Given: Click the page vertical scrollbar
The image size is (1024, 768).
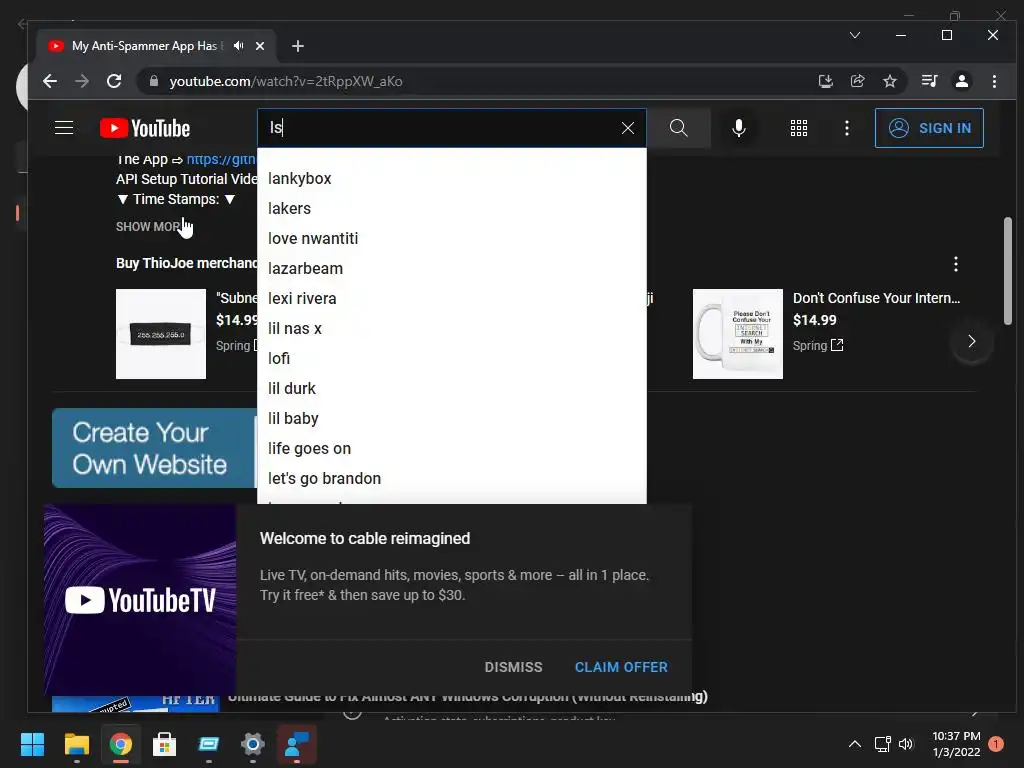Looking at the screenshot, I should 1008,271.
